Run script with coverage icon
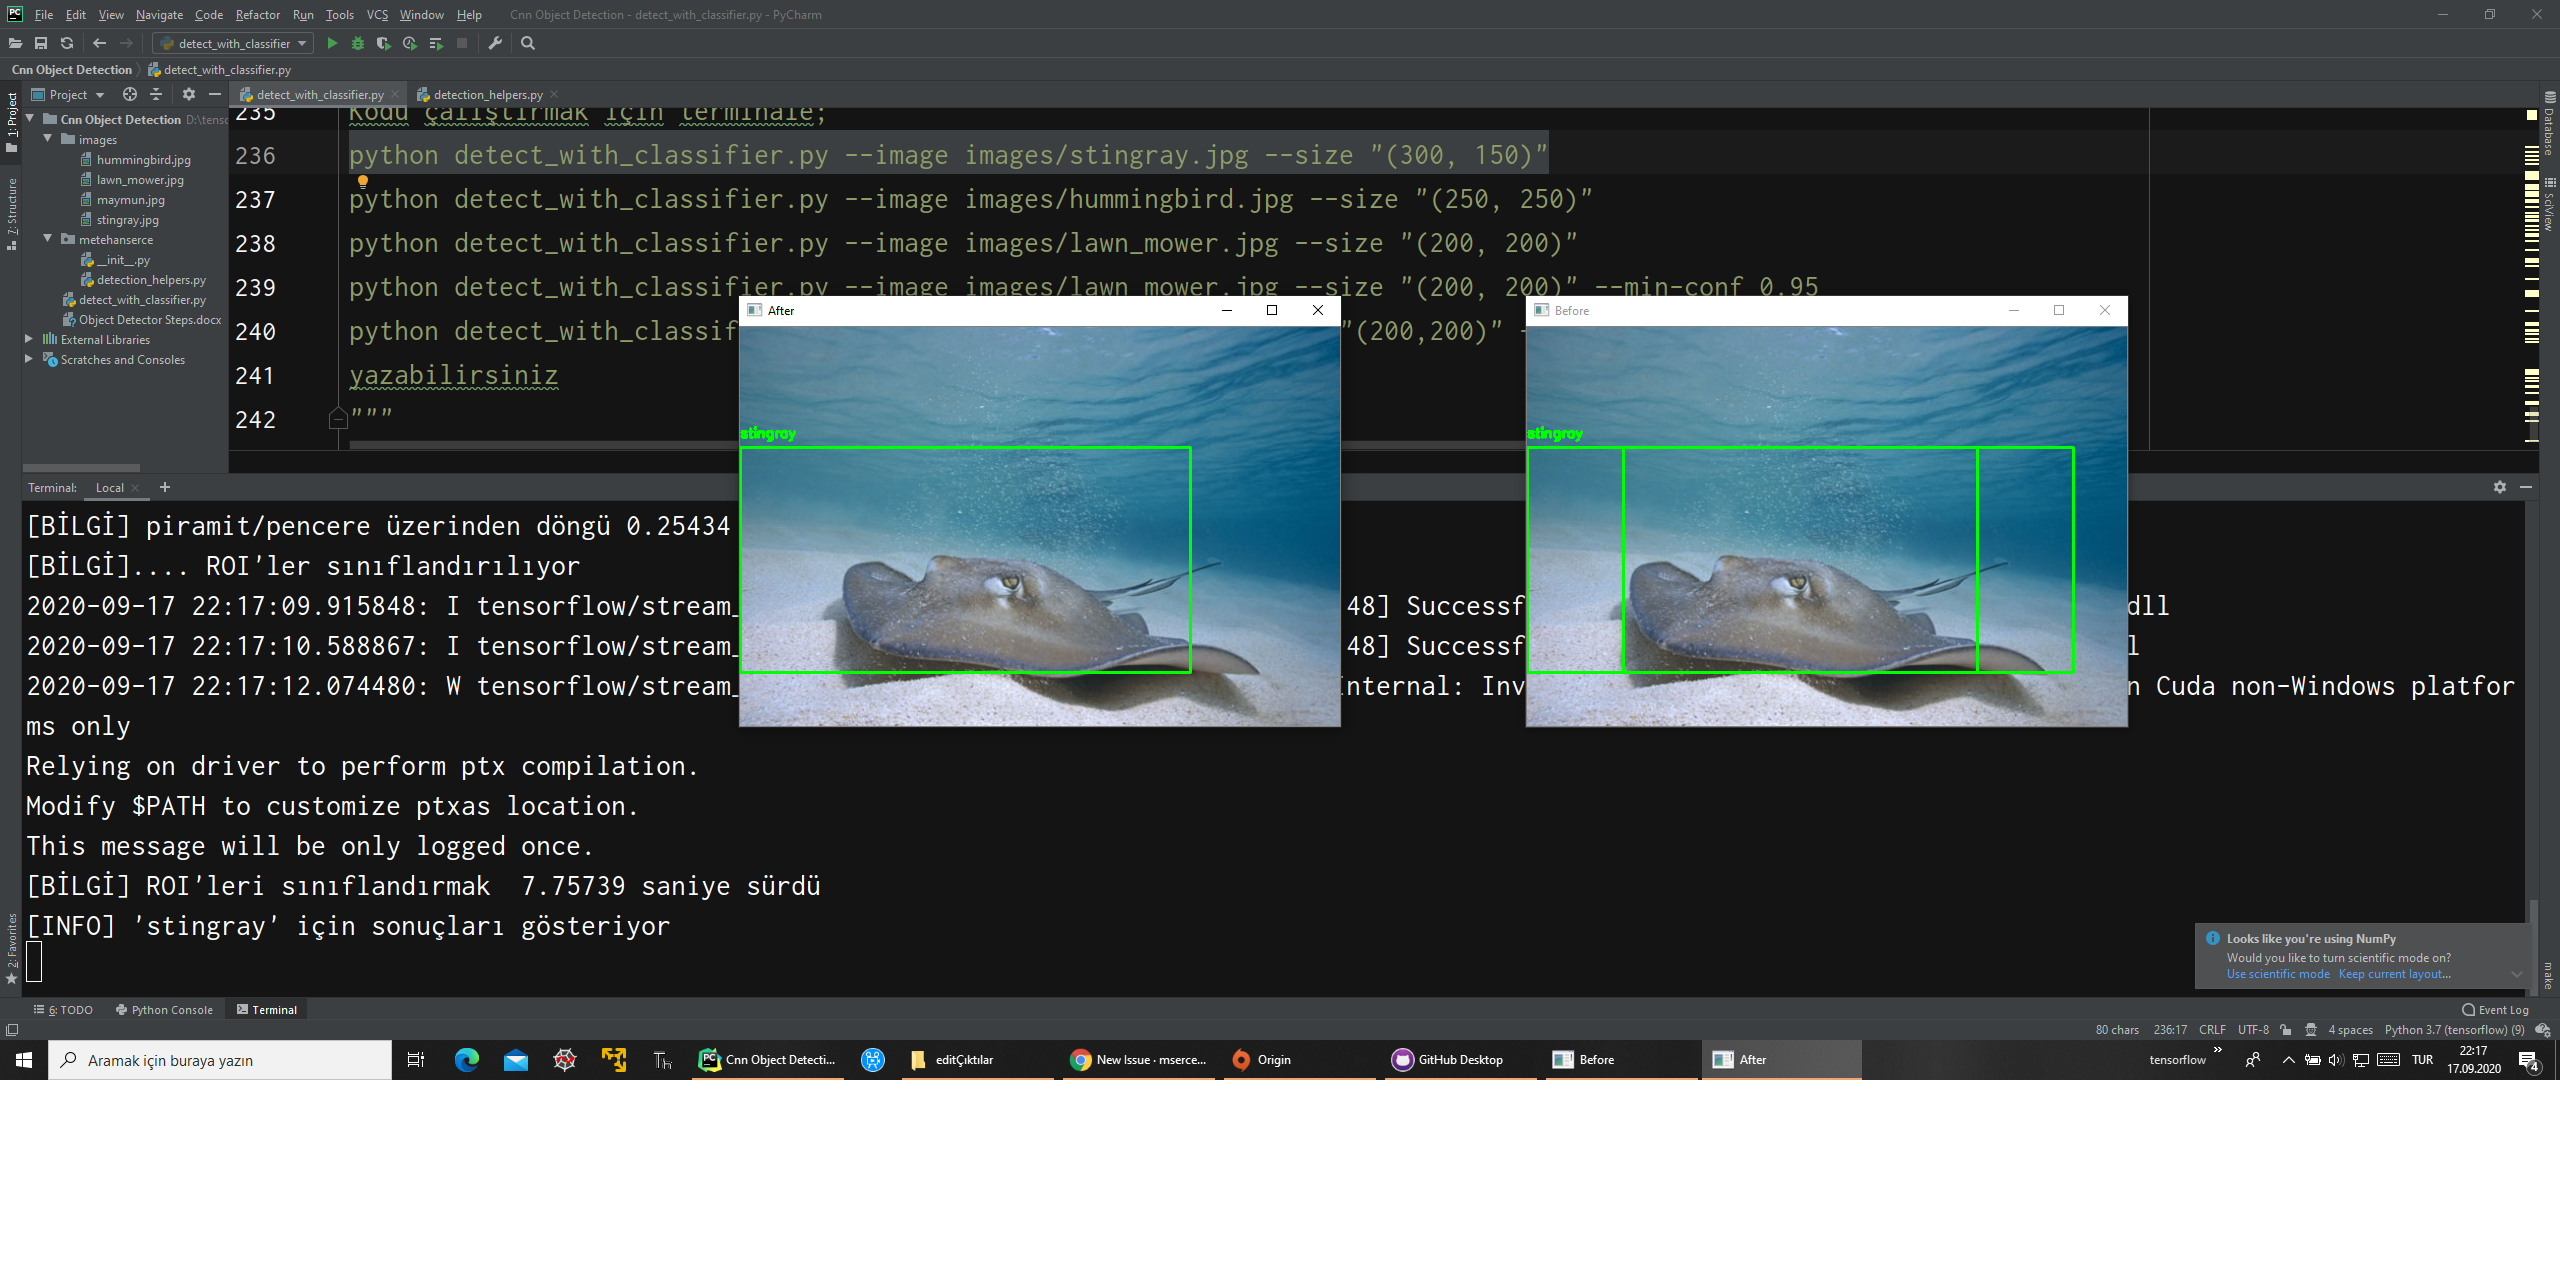 (x=382, y=43)
